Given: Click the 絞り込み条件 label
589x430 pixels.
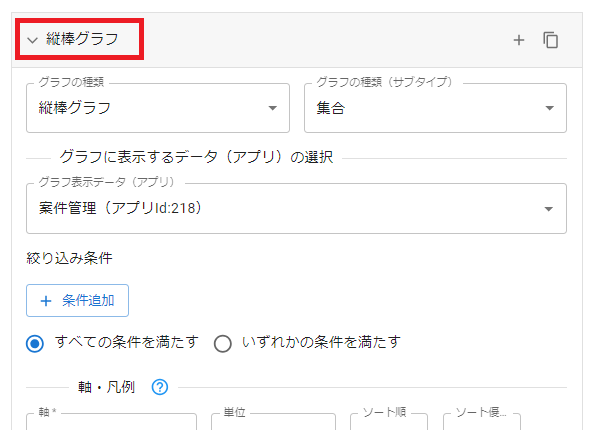Looking at the screenshot, I should 69,258.
